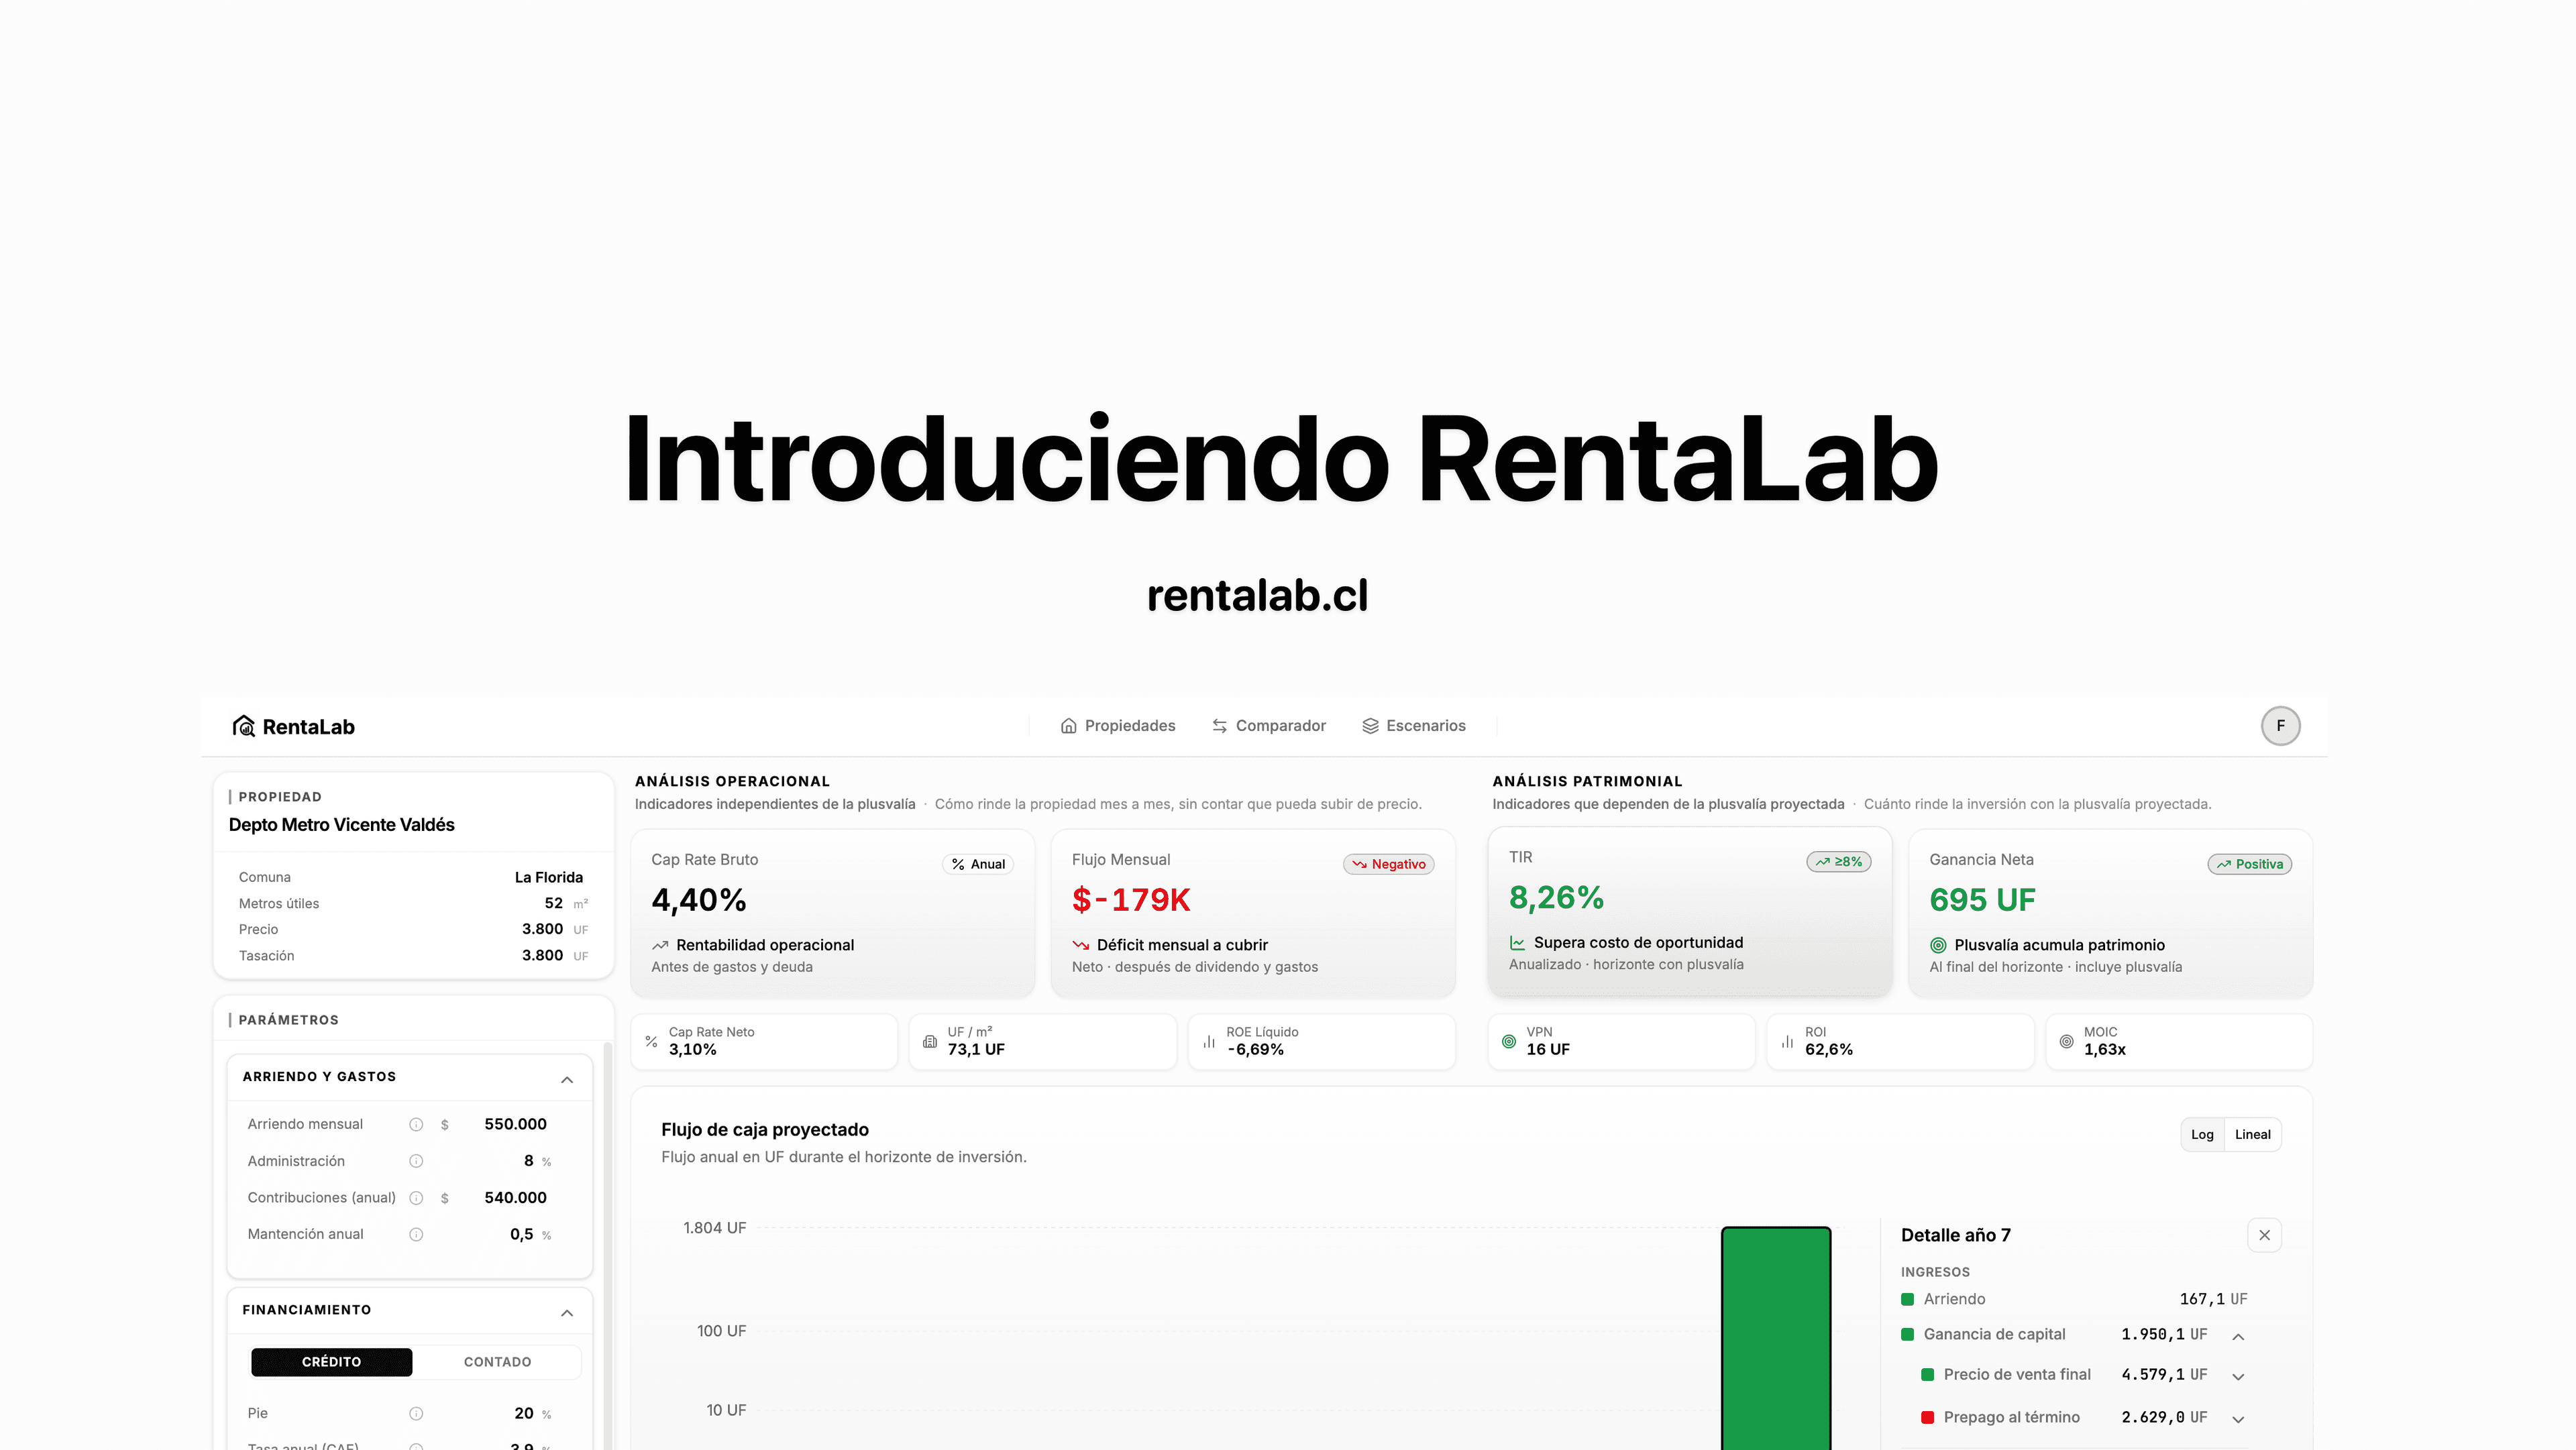Click the Plusvalía acumula patrimonio target icon
Viewport: 2576px width, 1450px height.
tap(1937, 945)
